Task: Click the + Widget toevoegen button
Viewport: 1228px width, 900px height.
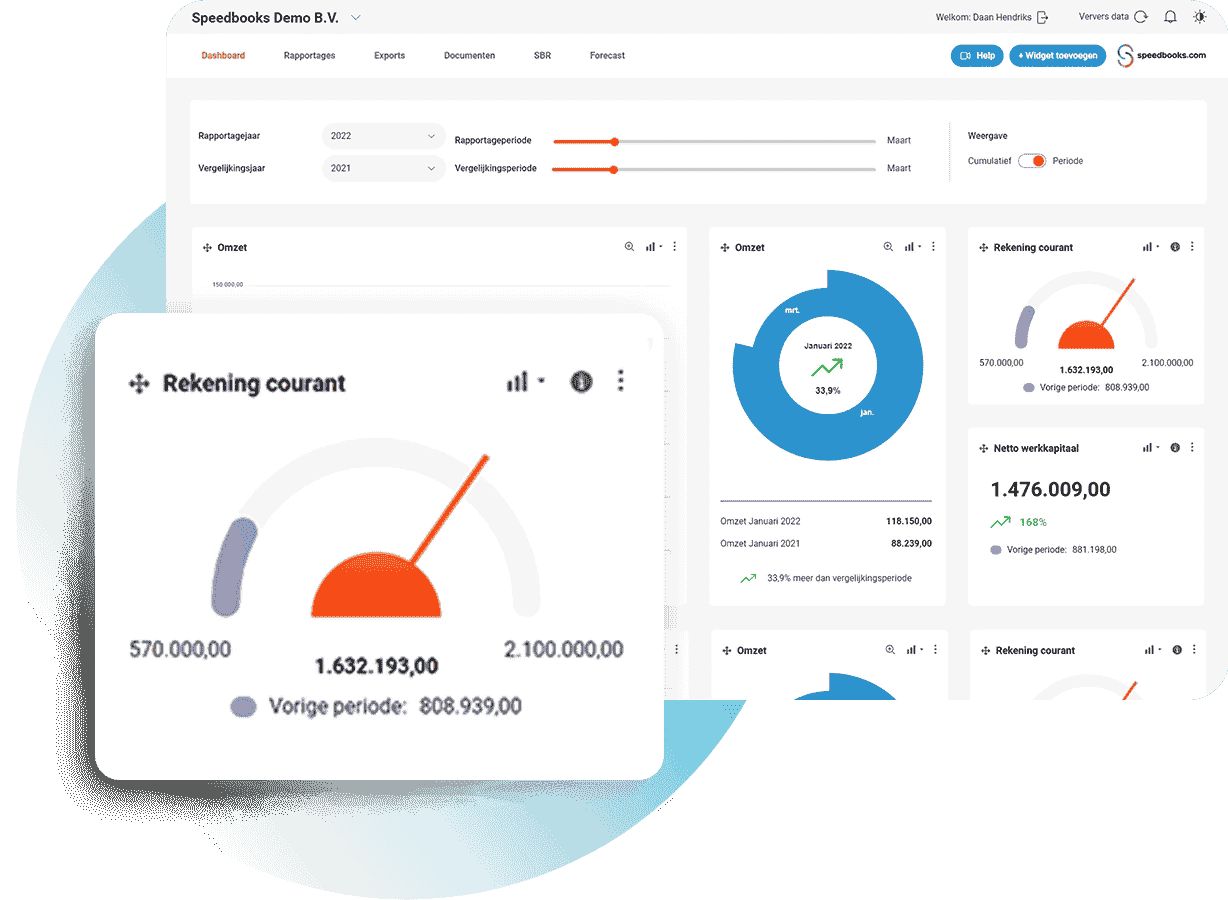Action: click(x=1058, y=56)
